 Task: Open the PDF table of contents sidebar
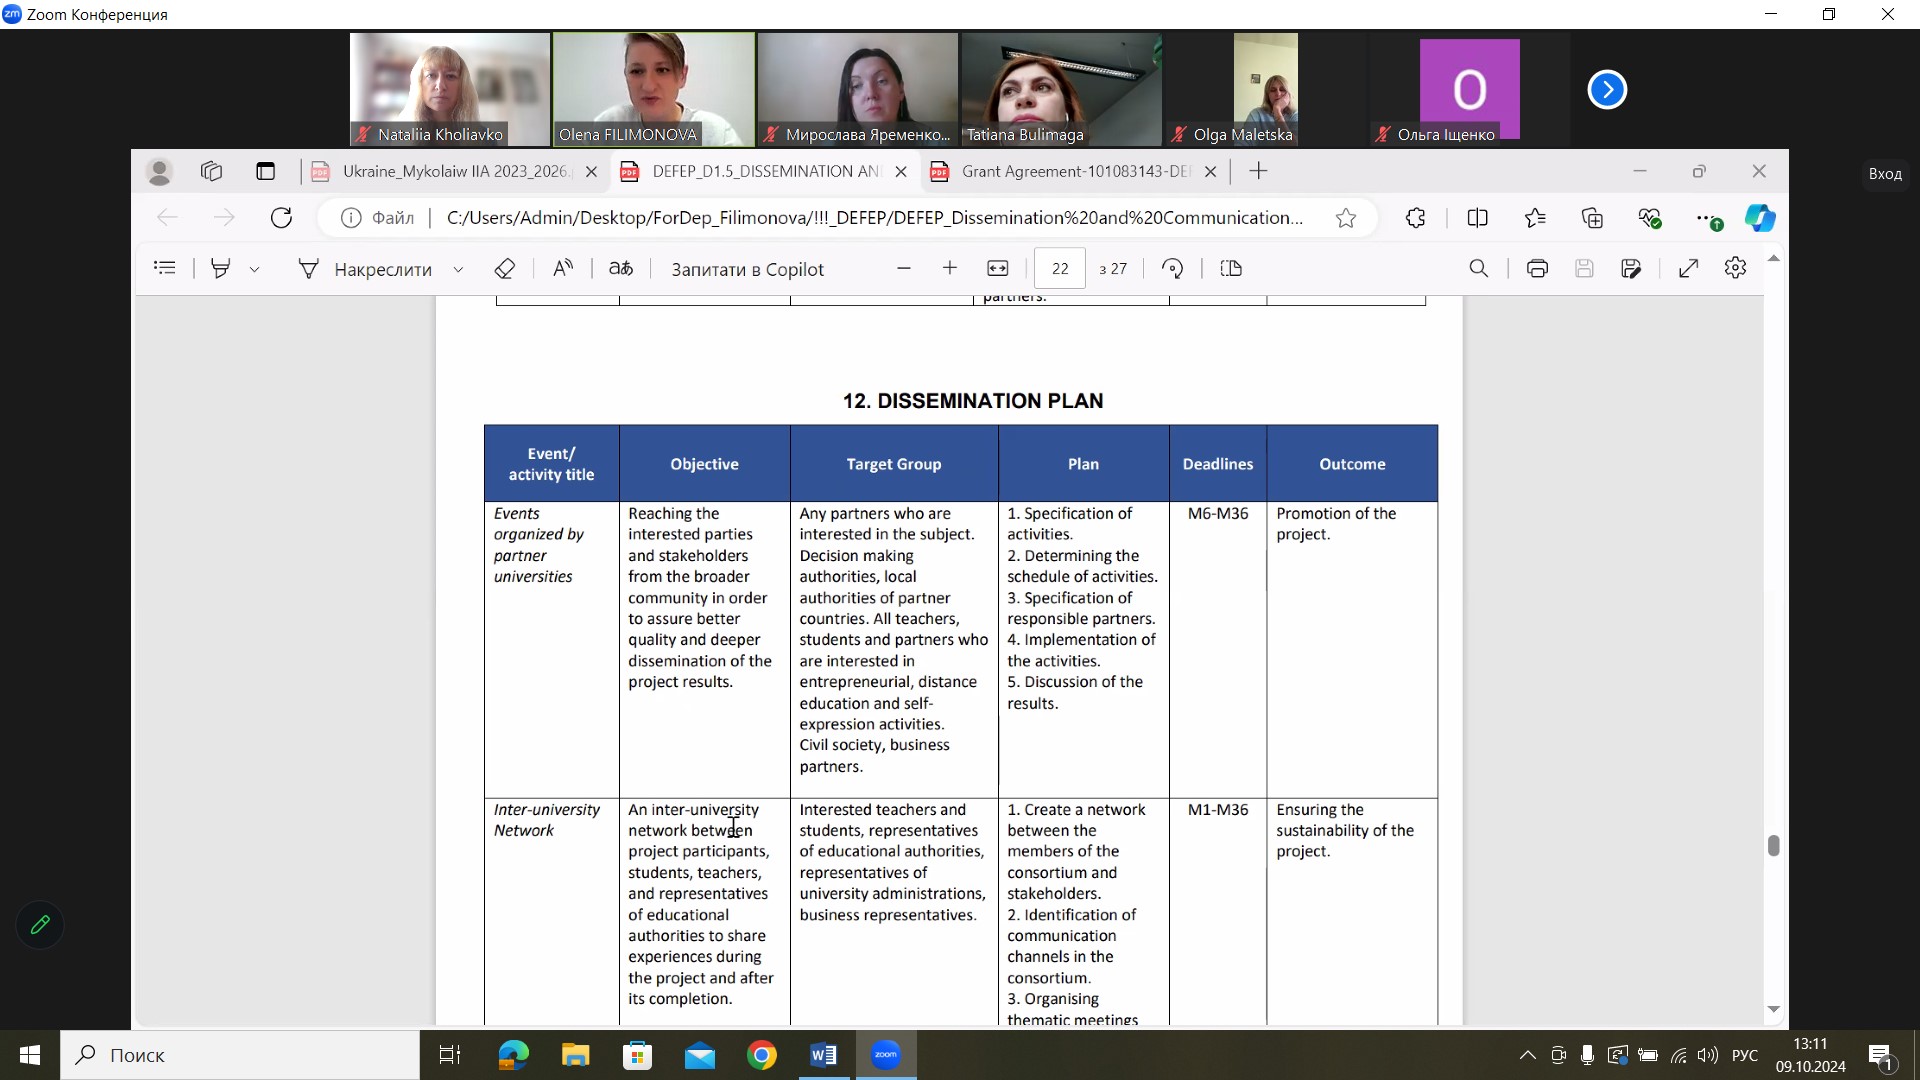pyautogui.click(x=165, y=268)
